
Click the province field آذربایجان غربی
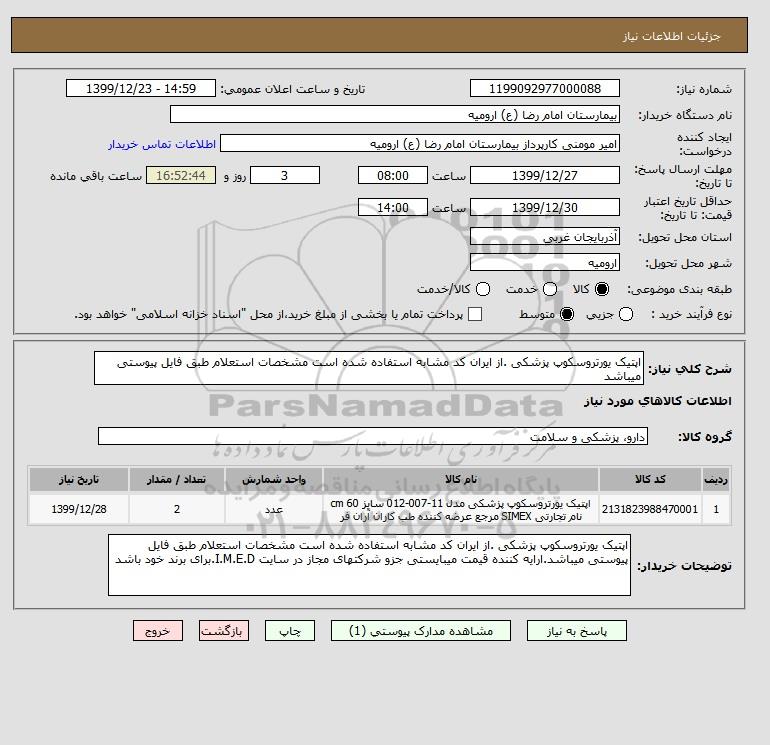[545, 237]
